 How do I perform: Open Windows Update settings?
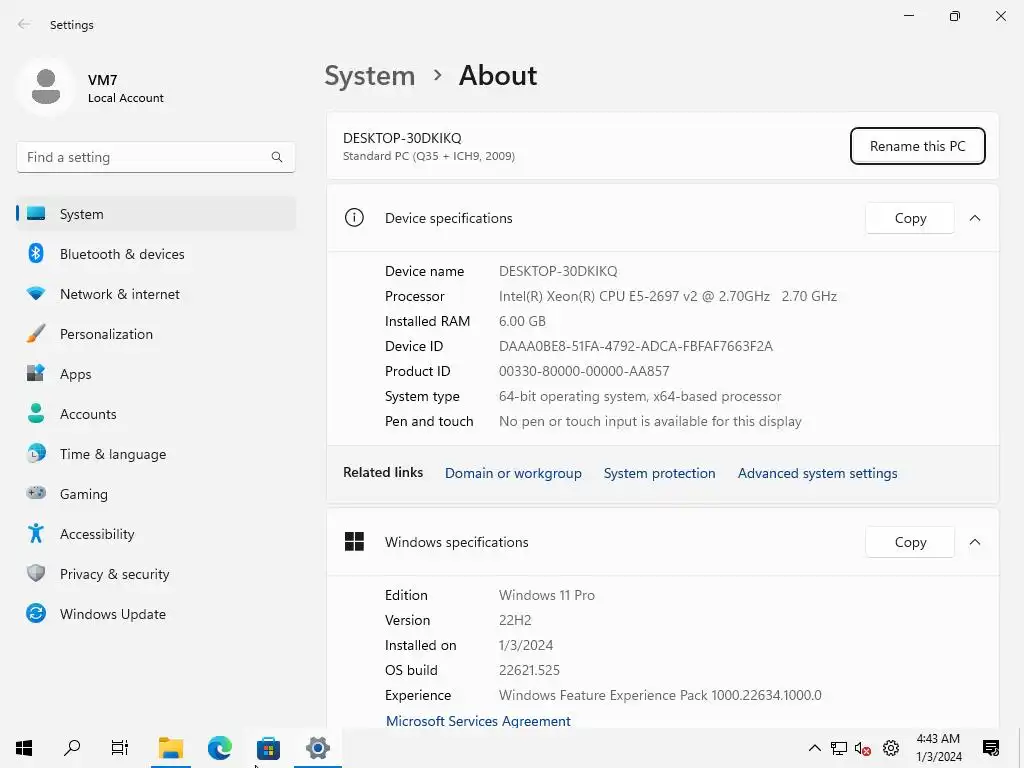coord(156,614)
